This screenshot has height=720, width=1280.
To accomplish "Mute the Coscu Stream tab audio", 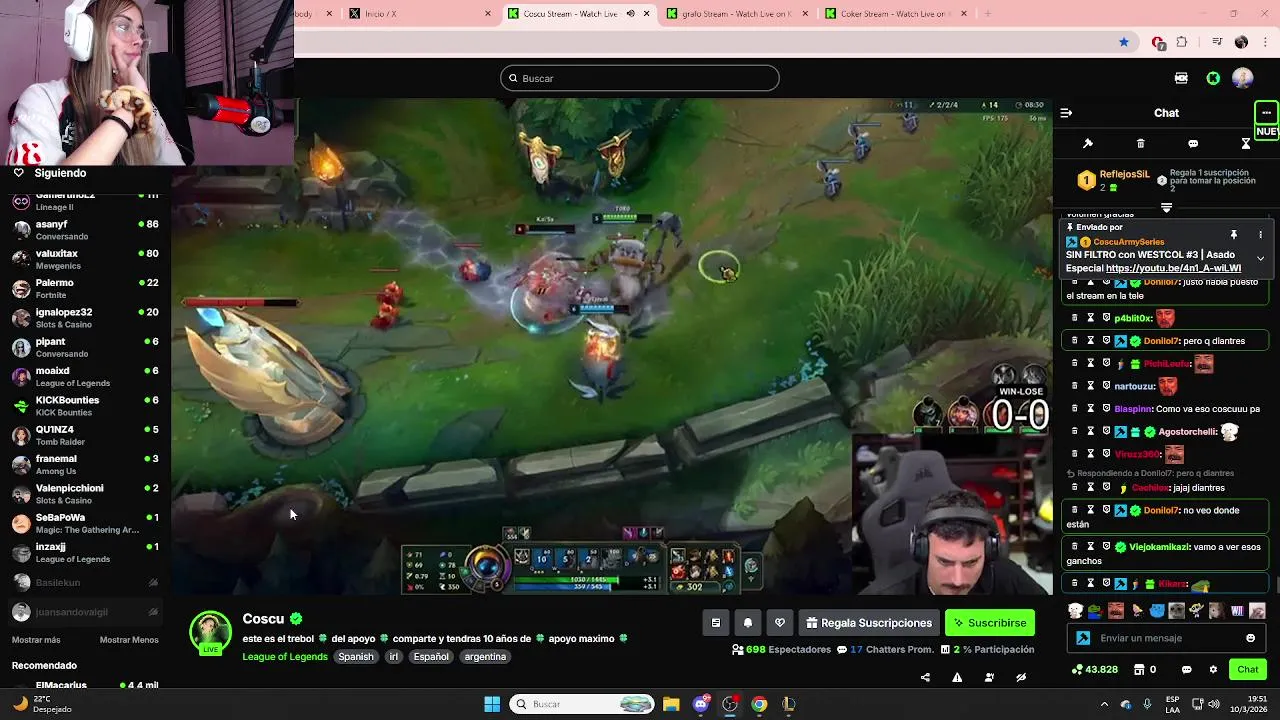I will 630,14.
